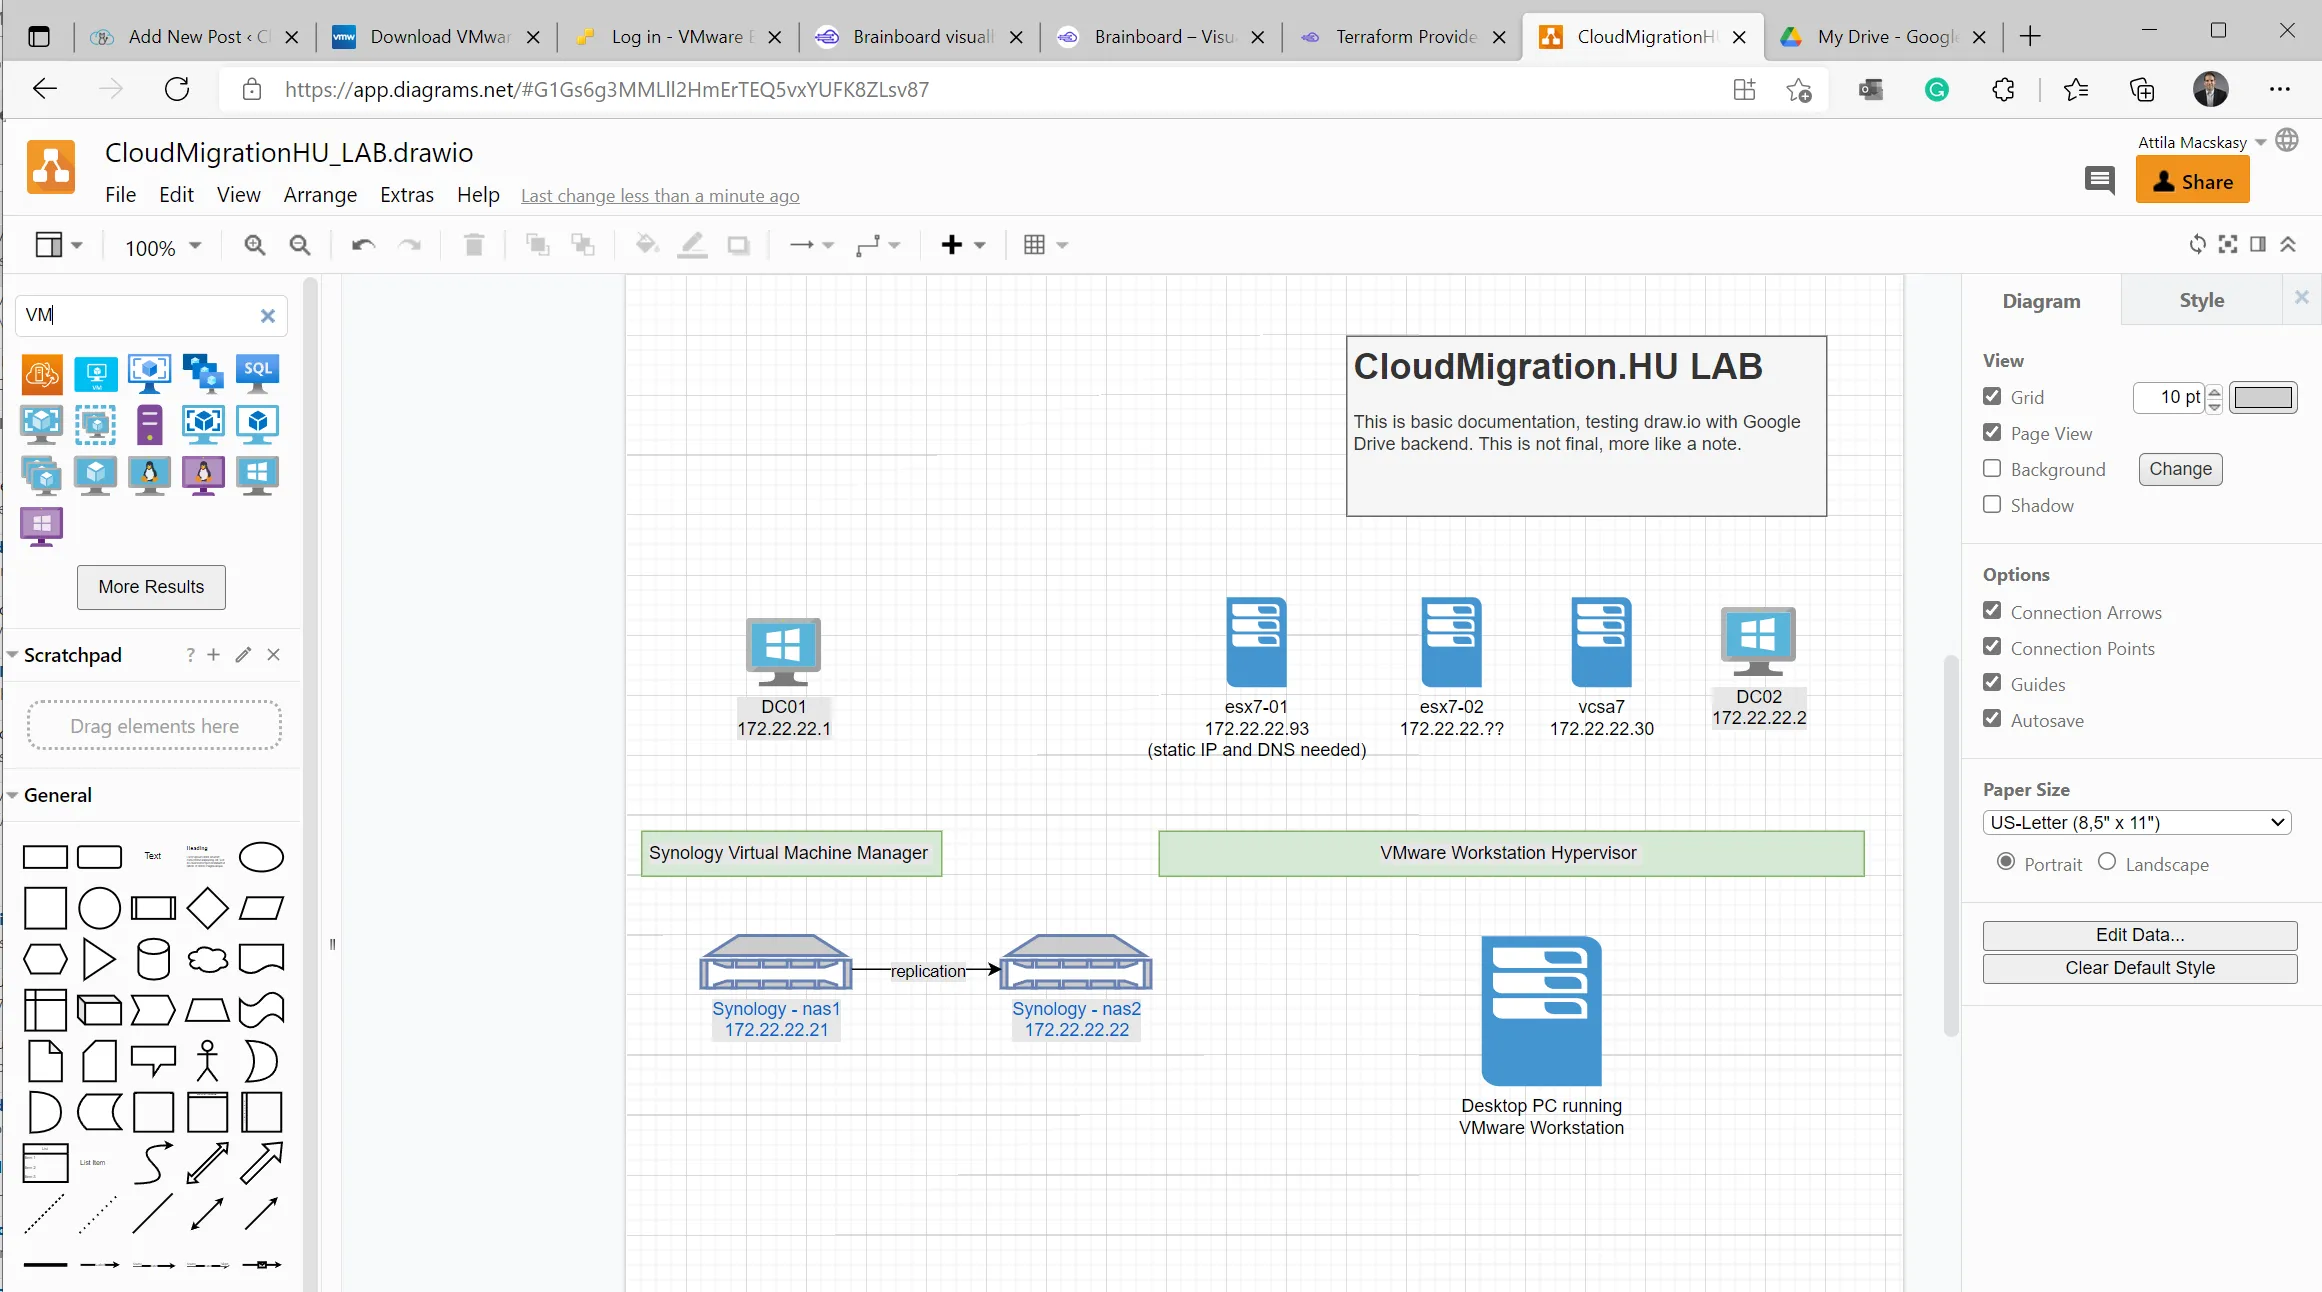
Task: Open the Extras menu
Action: (407, 195)
